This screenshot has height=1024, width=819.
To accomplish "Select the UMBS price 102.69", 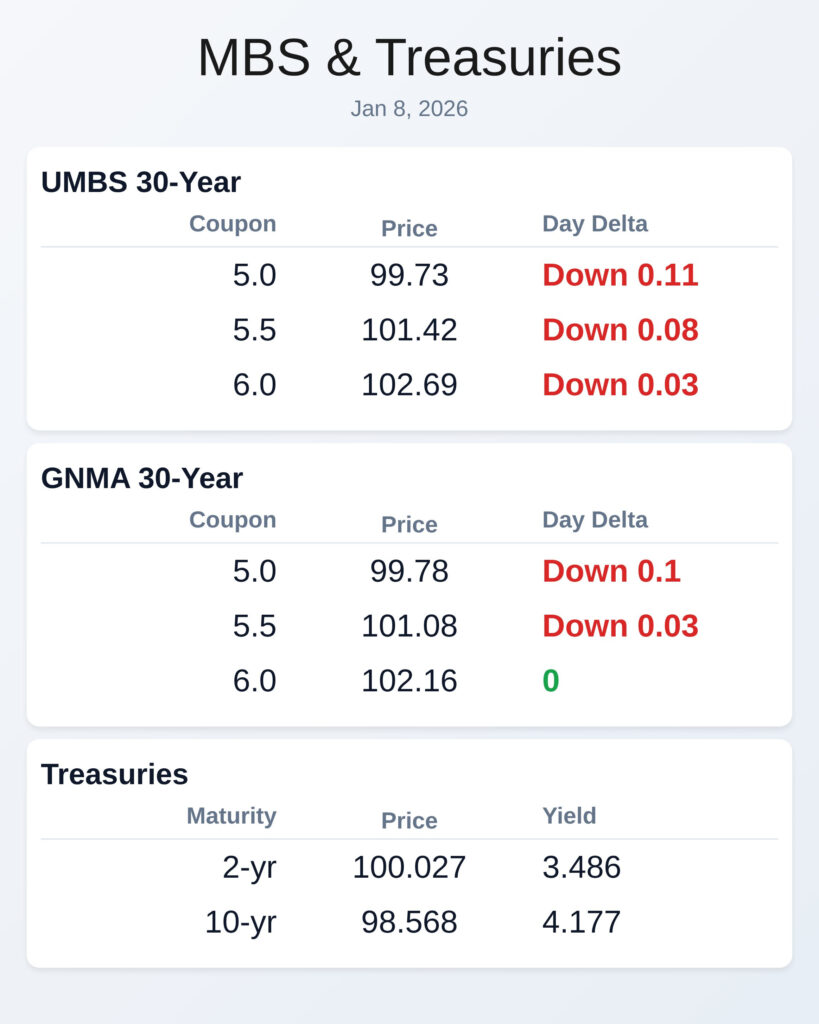I will pyautogui.click(x=409, y=385).
